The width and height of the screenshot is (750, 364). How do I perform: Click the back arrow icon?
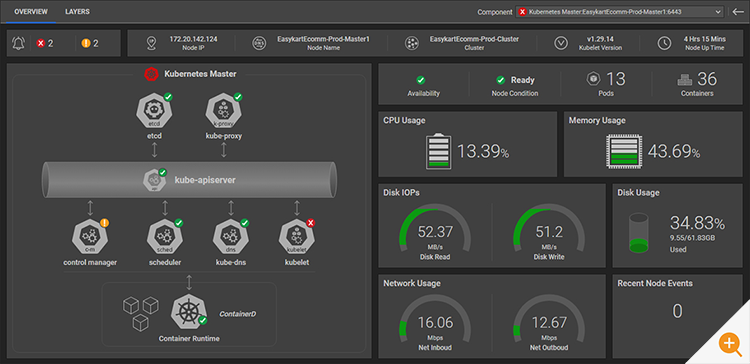point(738,12)
